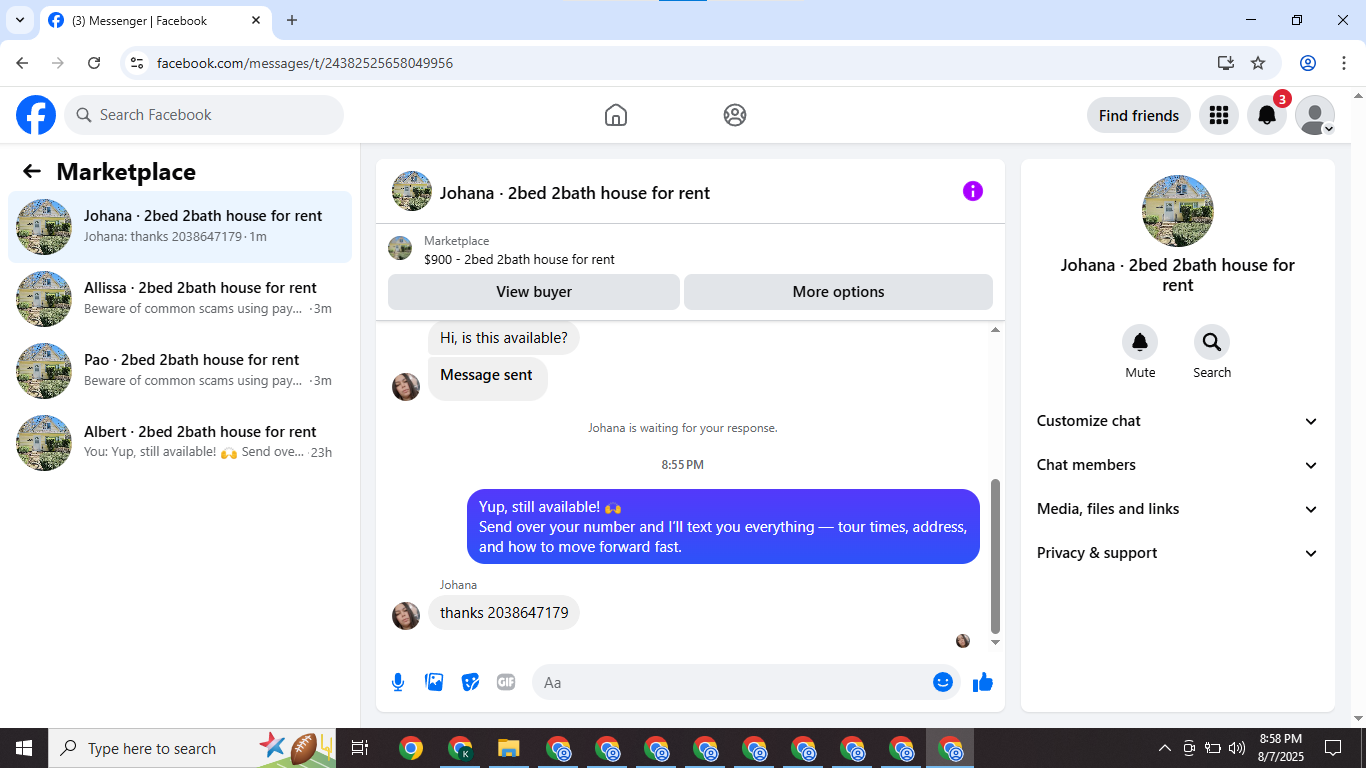Viewport: 1366px width, 768px height.
Task: Open the Chrome profile icon
Action: [1308, 63]
